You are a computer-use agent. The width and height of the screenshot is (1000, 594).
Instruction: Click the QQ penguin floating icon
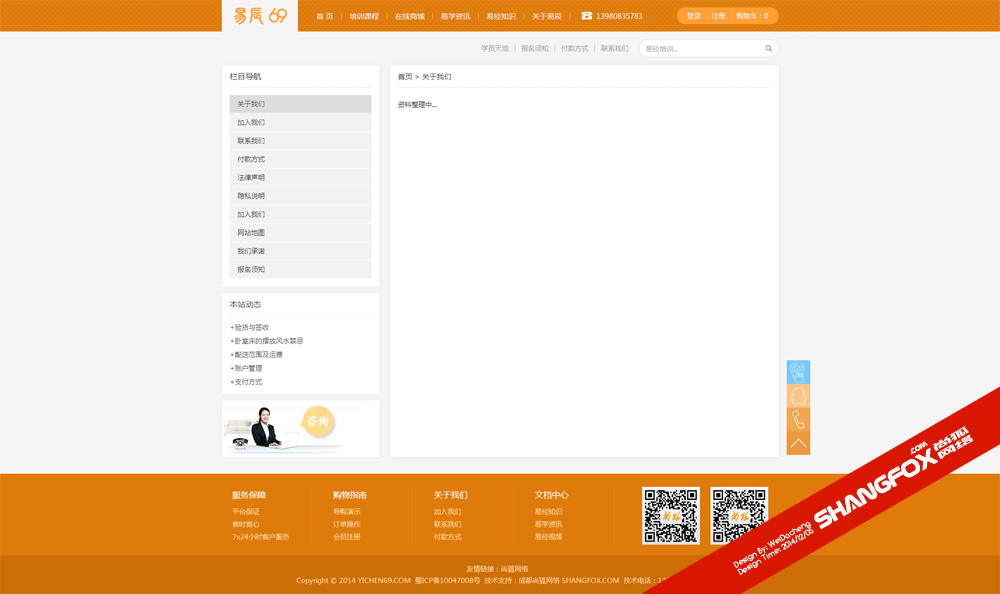(x=798, y=396)
